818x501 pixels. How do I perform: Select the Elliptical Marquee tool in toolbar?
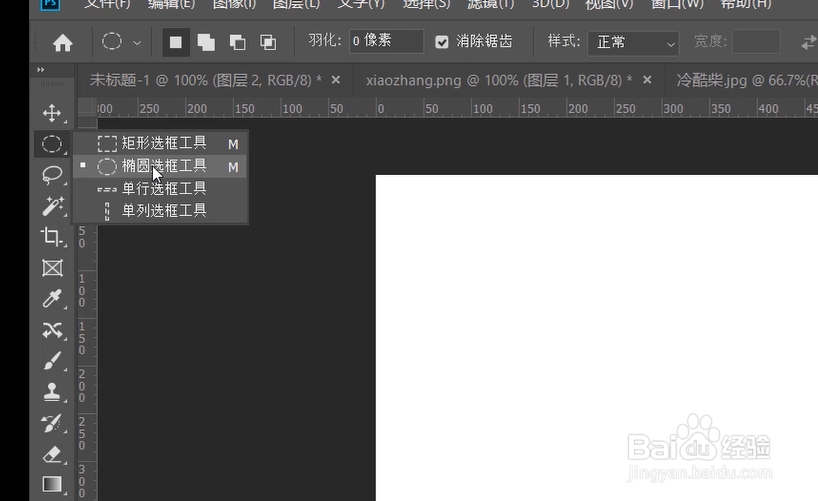click(52, 144)
